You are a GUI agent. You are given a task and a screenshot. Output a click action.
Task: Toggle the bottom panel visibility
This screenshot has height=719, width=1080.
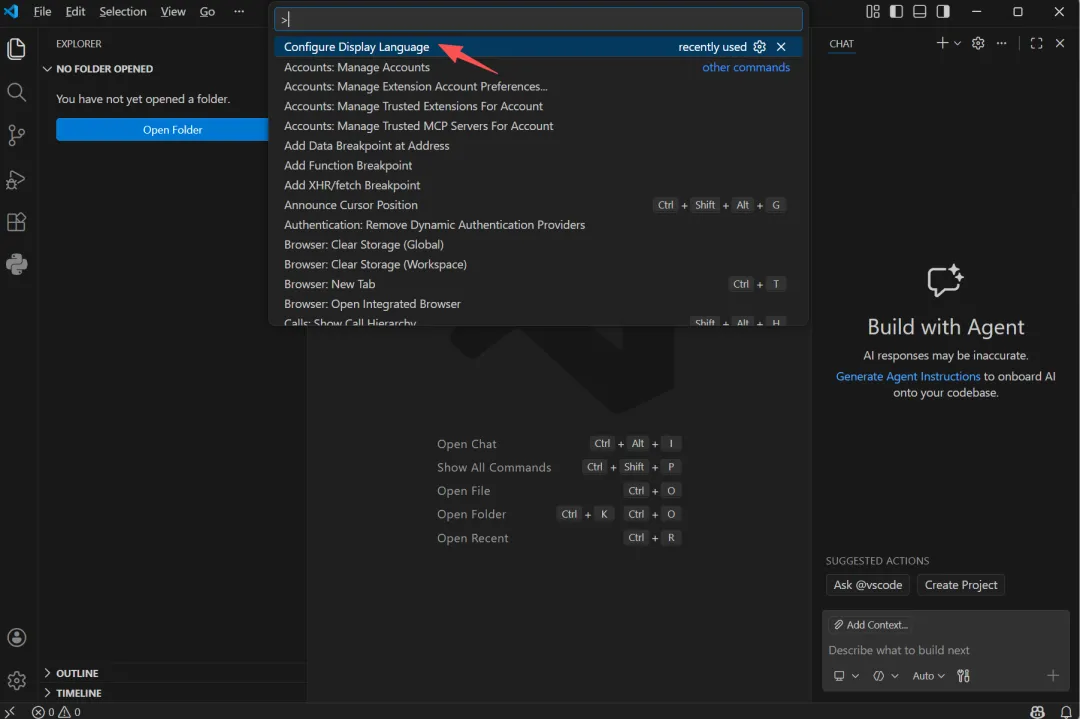920,11
